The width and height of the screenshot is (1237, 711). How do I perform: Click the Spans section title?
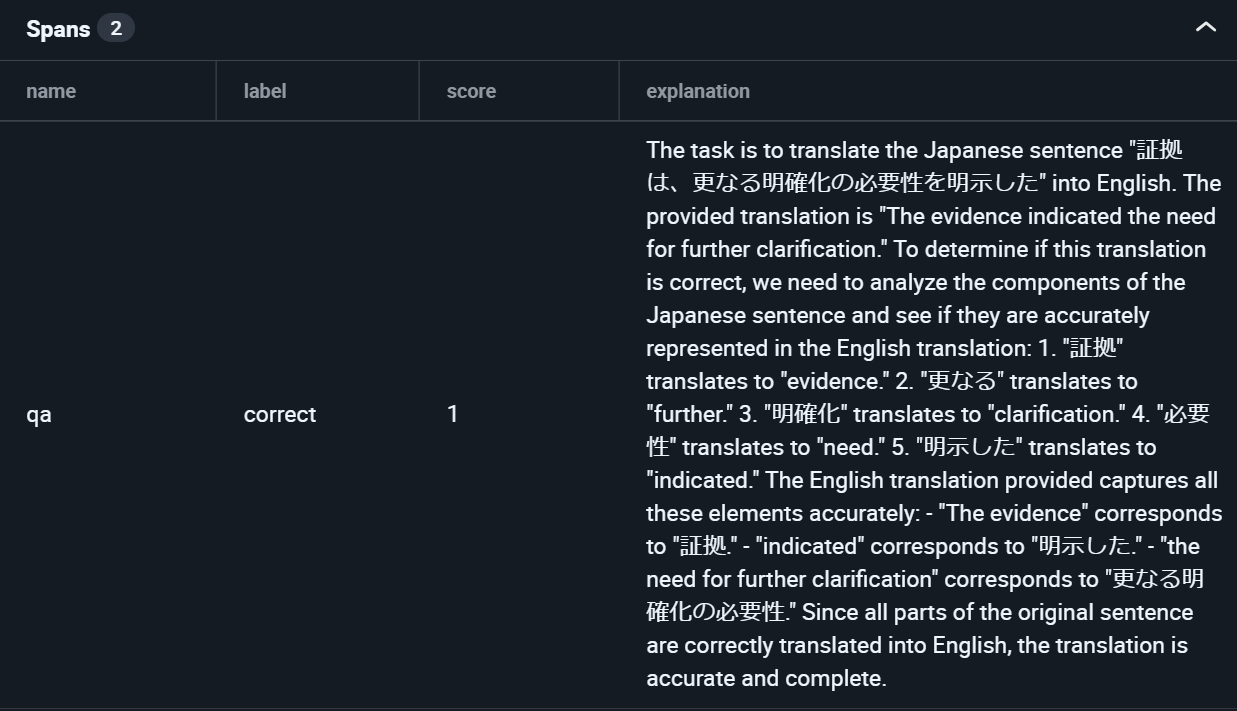coord(58,29)
